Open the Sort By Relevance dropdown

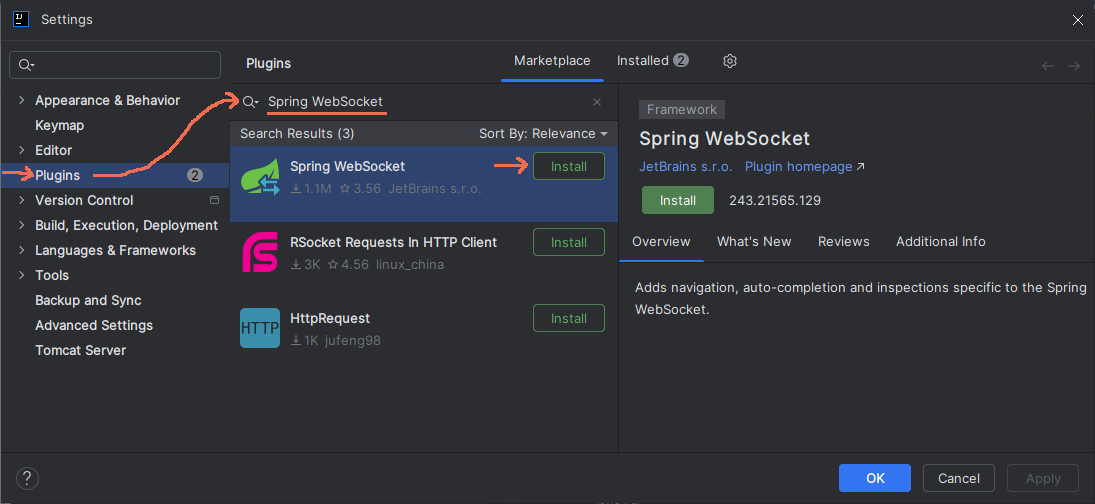(544, 133)
